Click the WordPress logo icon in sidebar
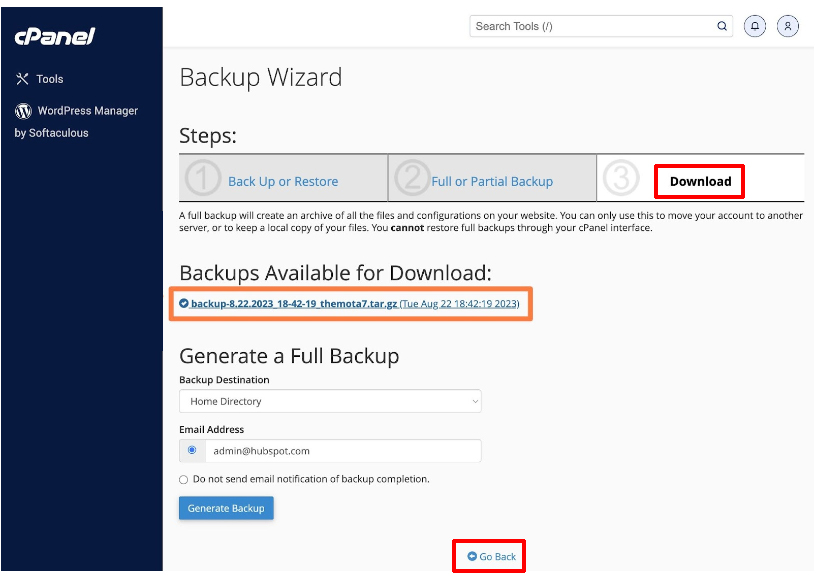821x577 pixels. tap(23, 111)
